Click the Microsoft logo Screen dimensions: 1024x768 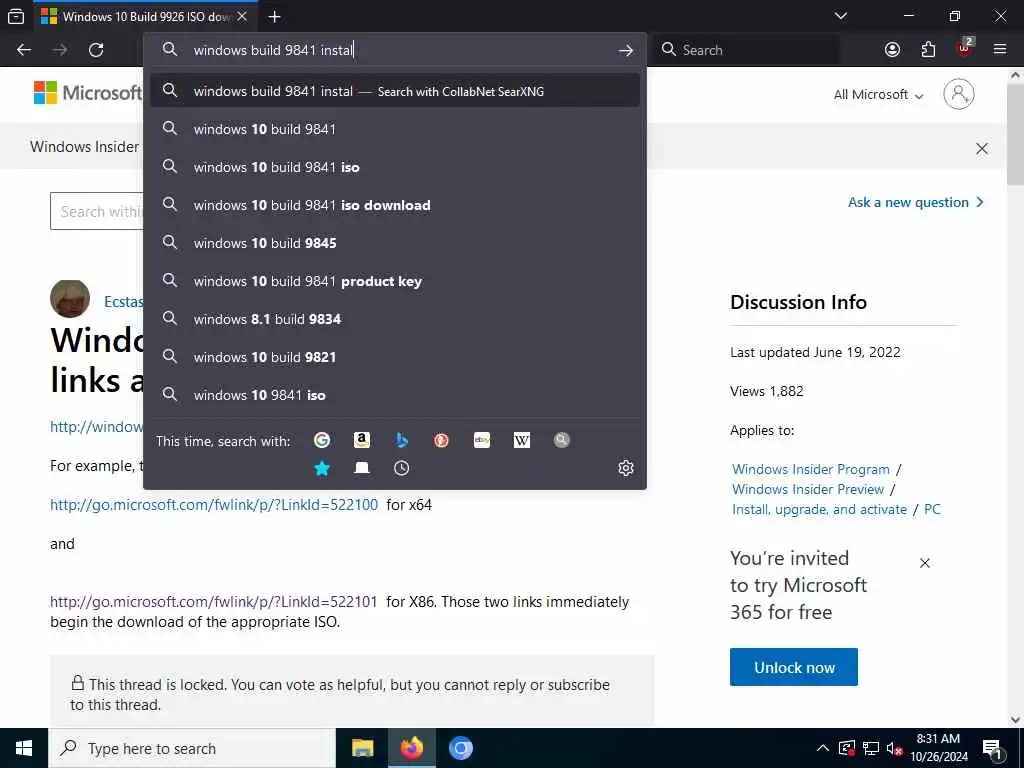coord(88,93)
